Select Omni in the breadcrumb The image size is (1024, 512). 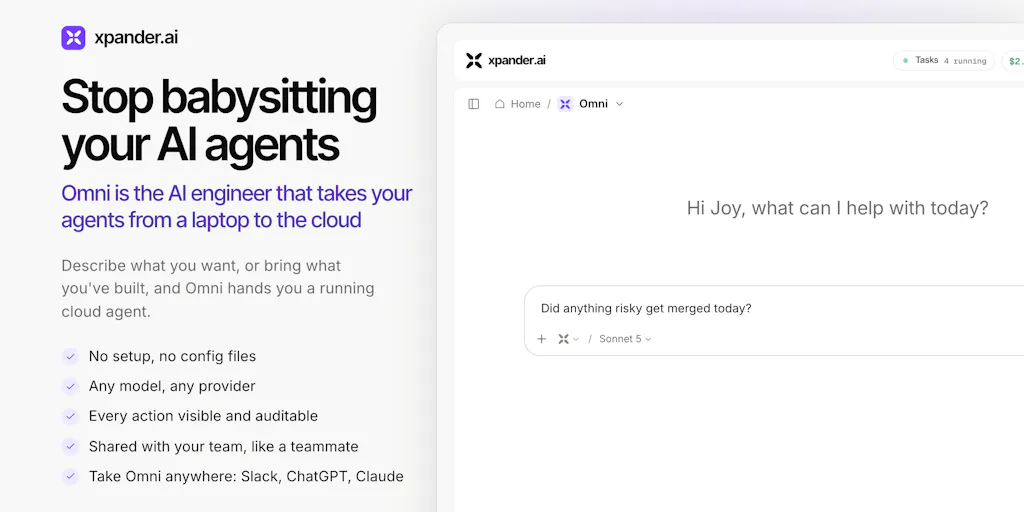click(593, 104)
